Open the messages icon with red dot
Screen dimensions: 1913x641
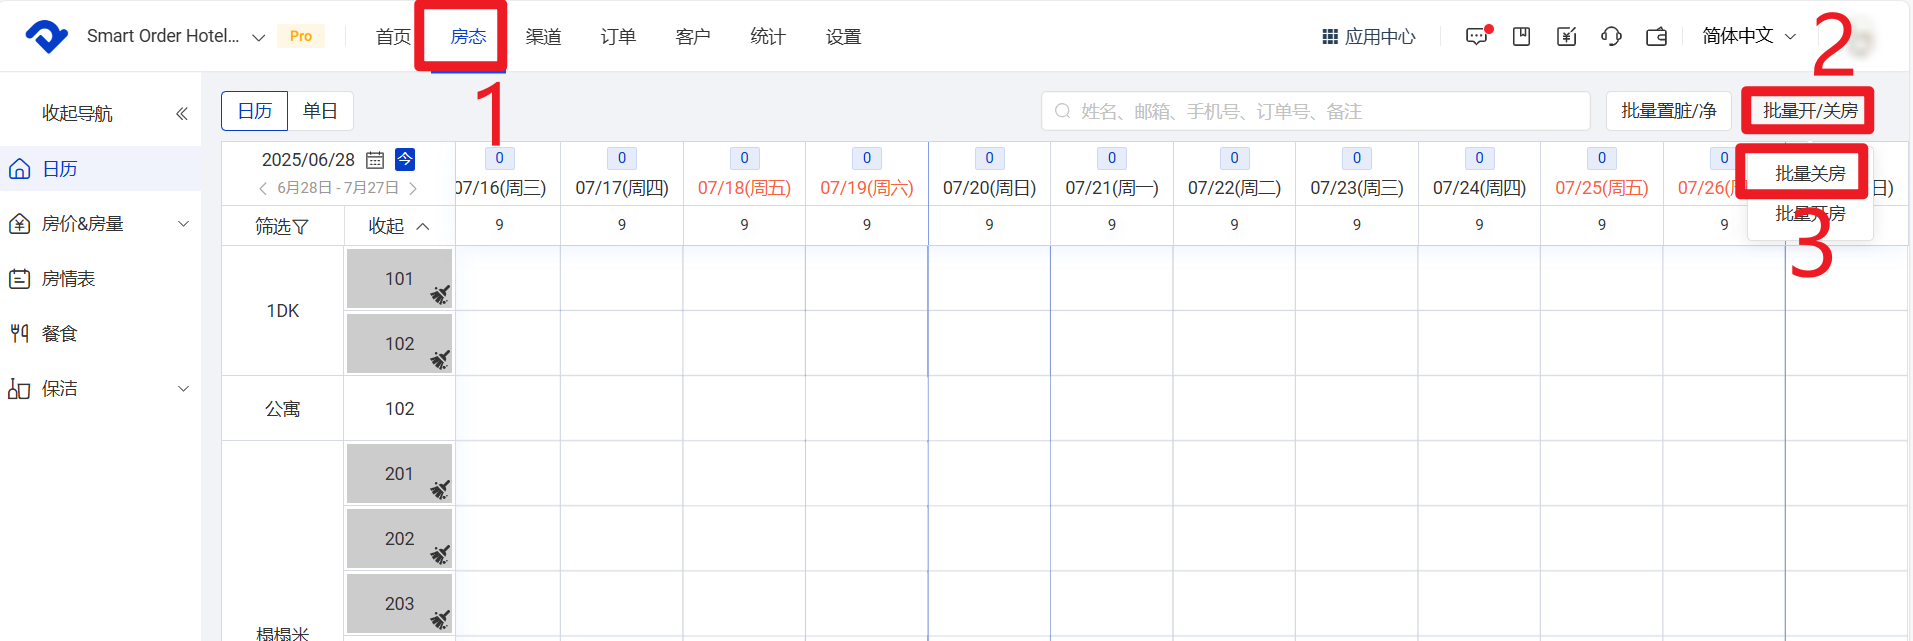pyautogui.click(x=1477, y=37)
